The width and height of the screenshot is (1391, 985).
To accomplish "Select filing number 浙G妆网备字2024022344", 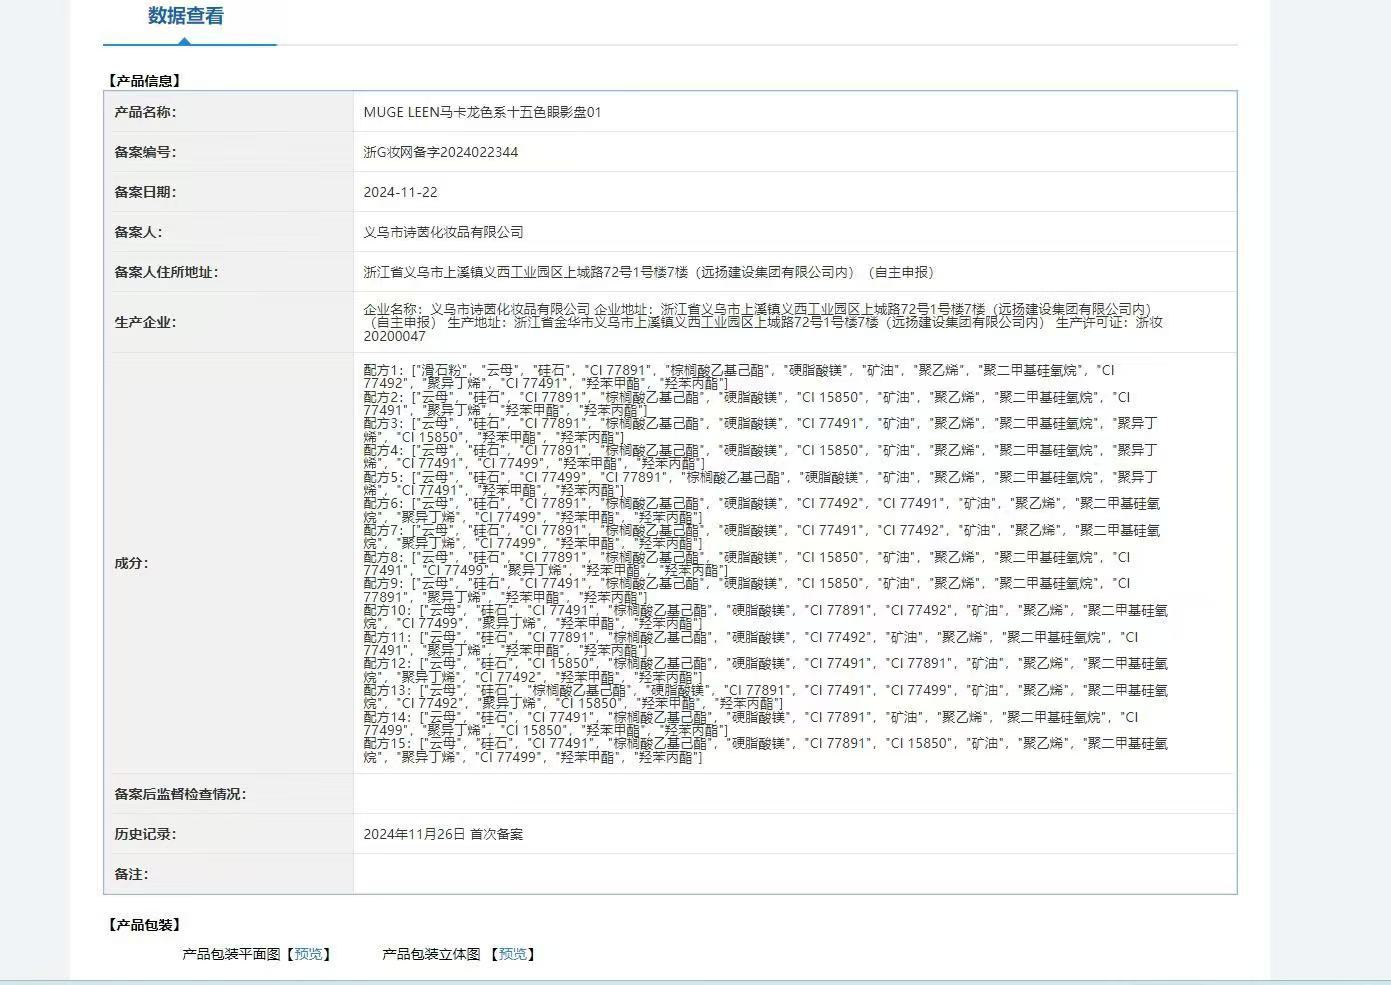I will pyautogui.click(x=441, y=152).
